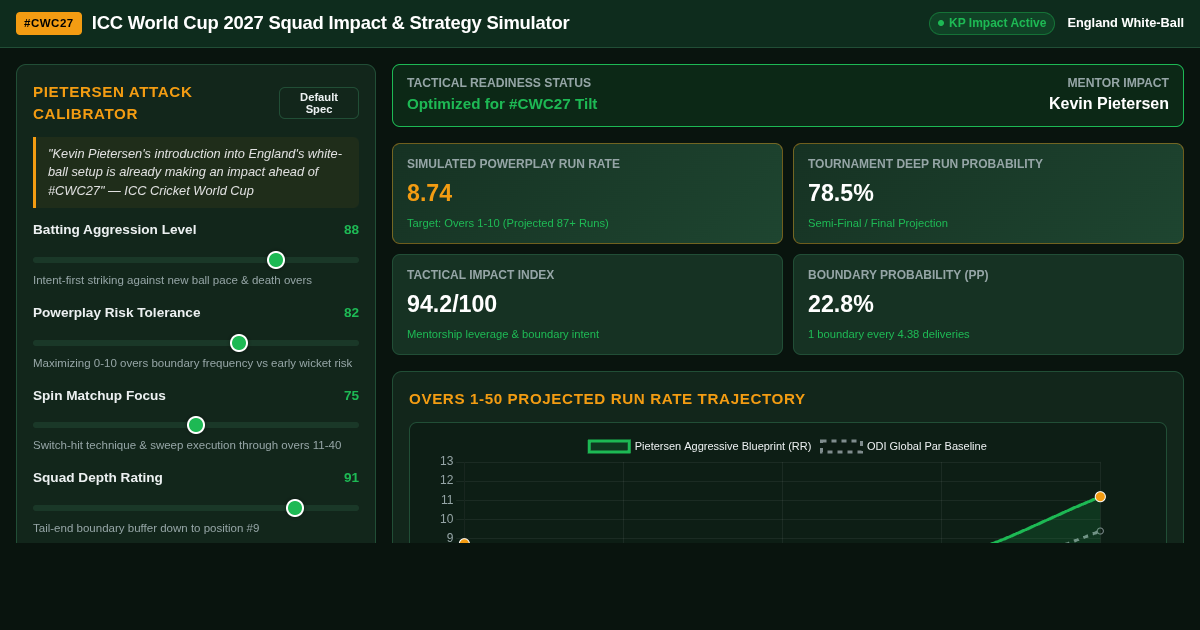Click the 8.74 run rate value
Screen dimensions: 1200x630
click(429, 193)
